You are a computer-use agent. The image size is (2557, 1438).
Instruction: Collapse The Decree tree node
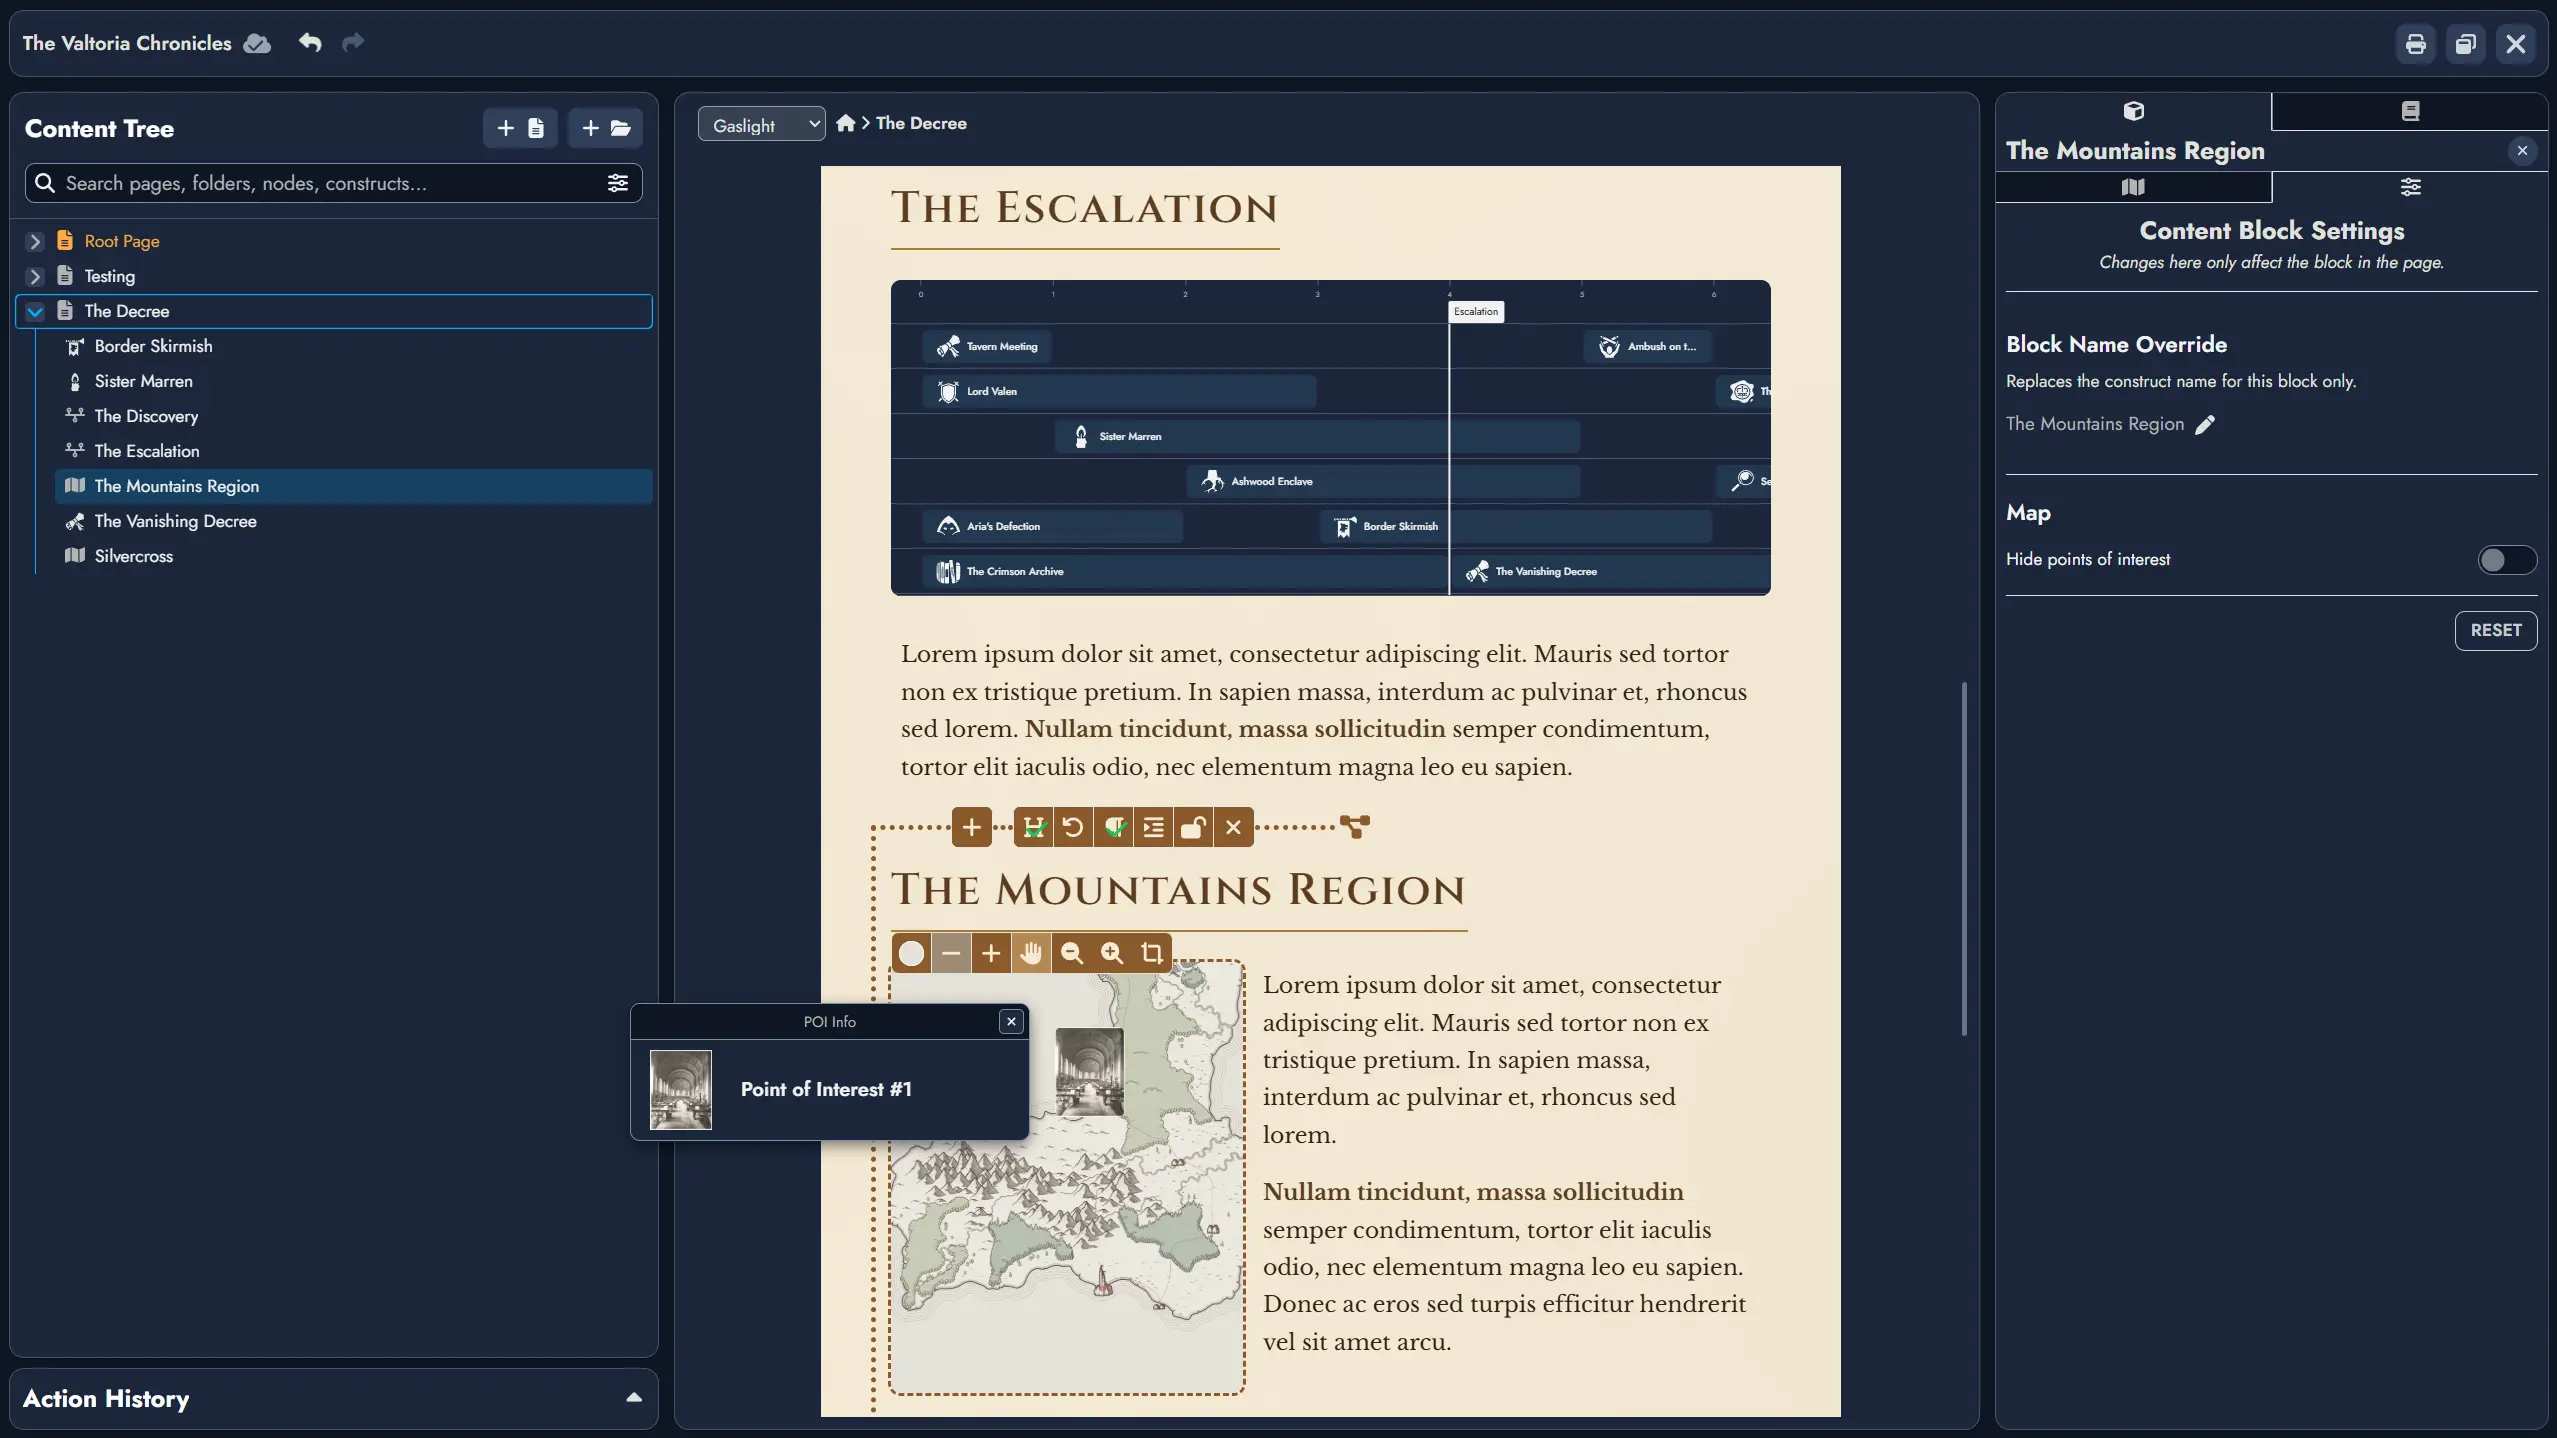(35, 311)
